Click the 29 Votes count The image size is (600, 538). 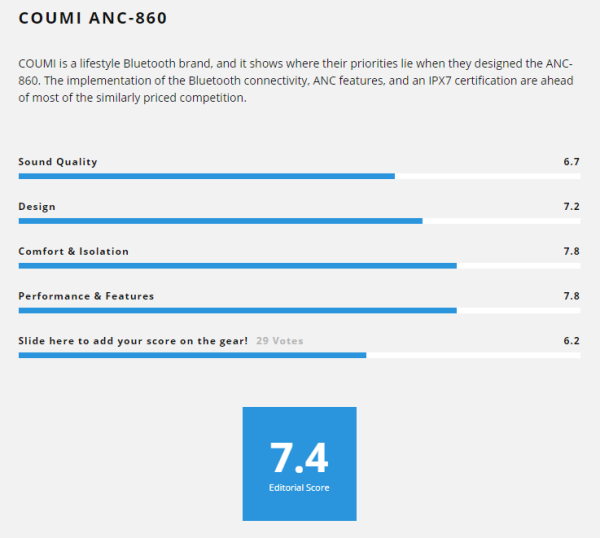pos(280,341)
